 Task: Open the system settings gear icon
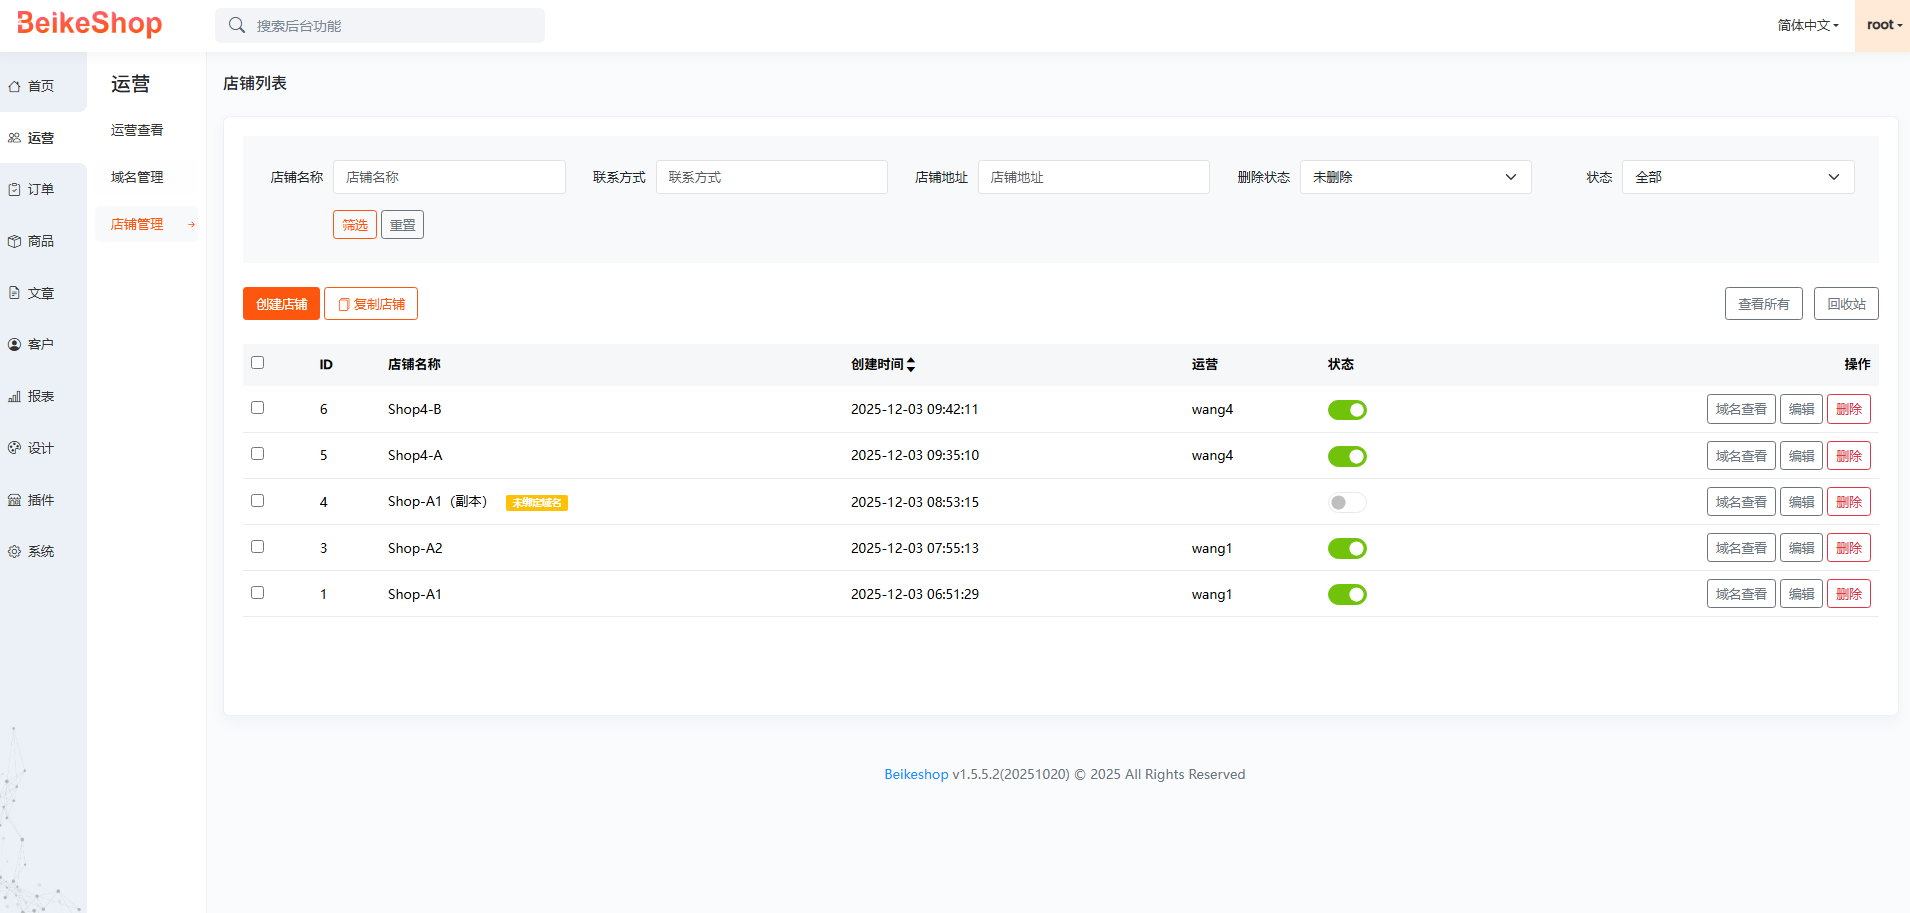(x=15, y=552)
